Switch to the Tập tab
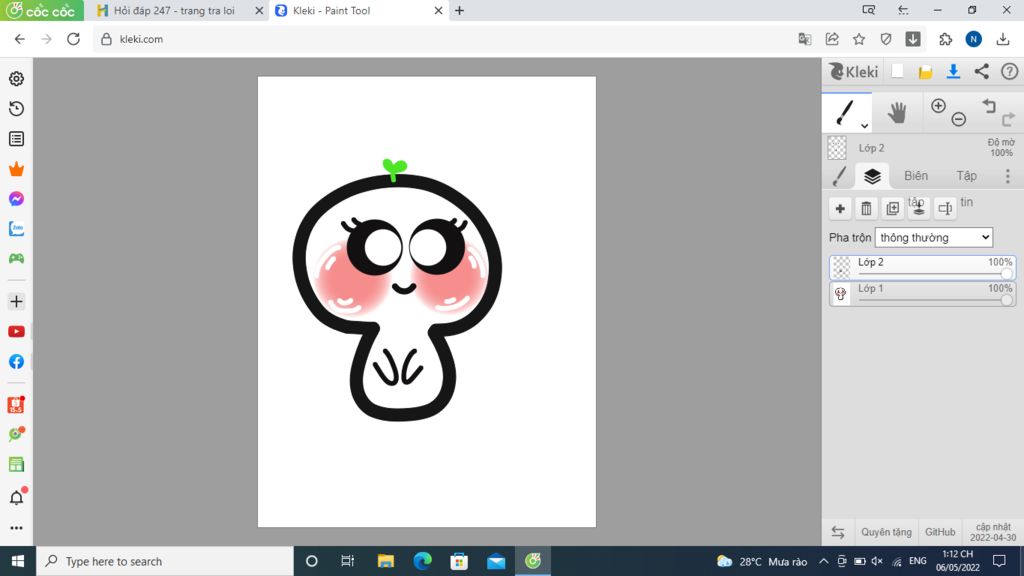 coord(966,176)
